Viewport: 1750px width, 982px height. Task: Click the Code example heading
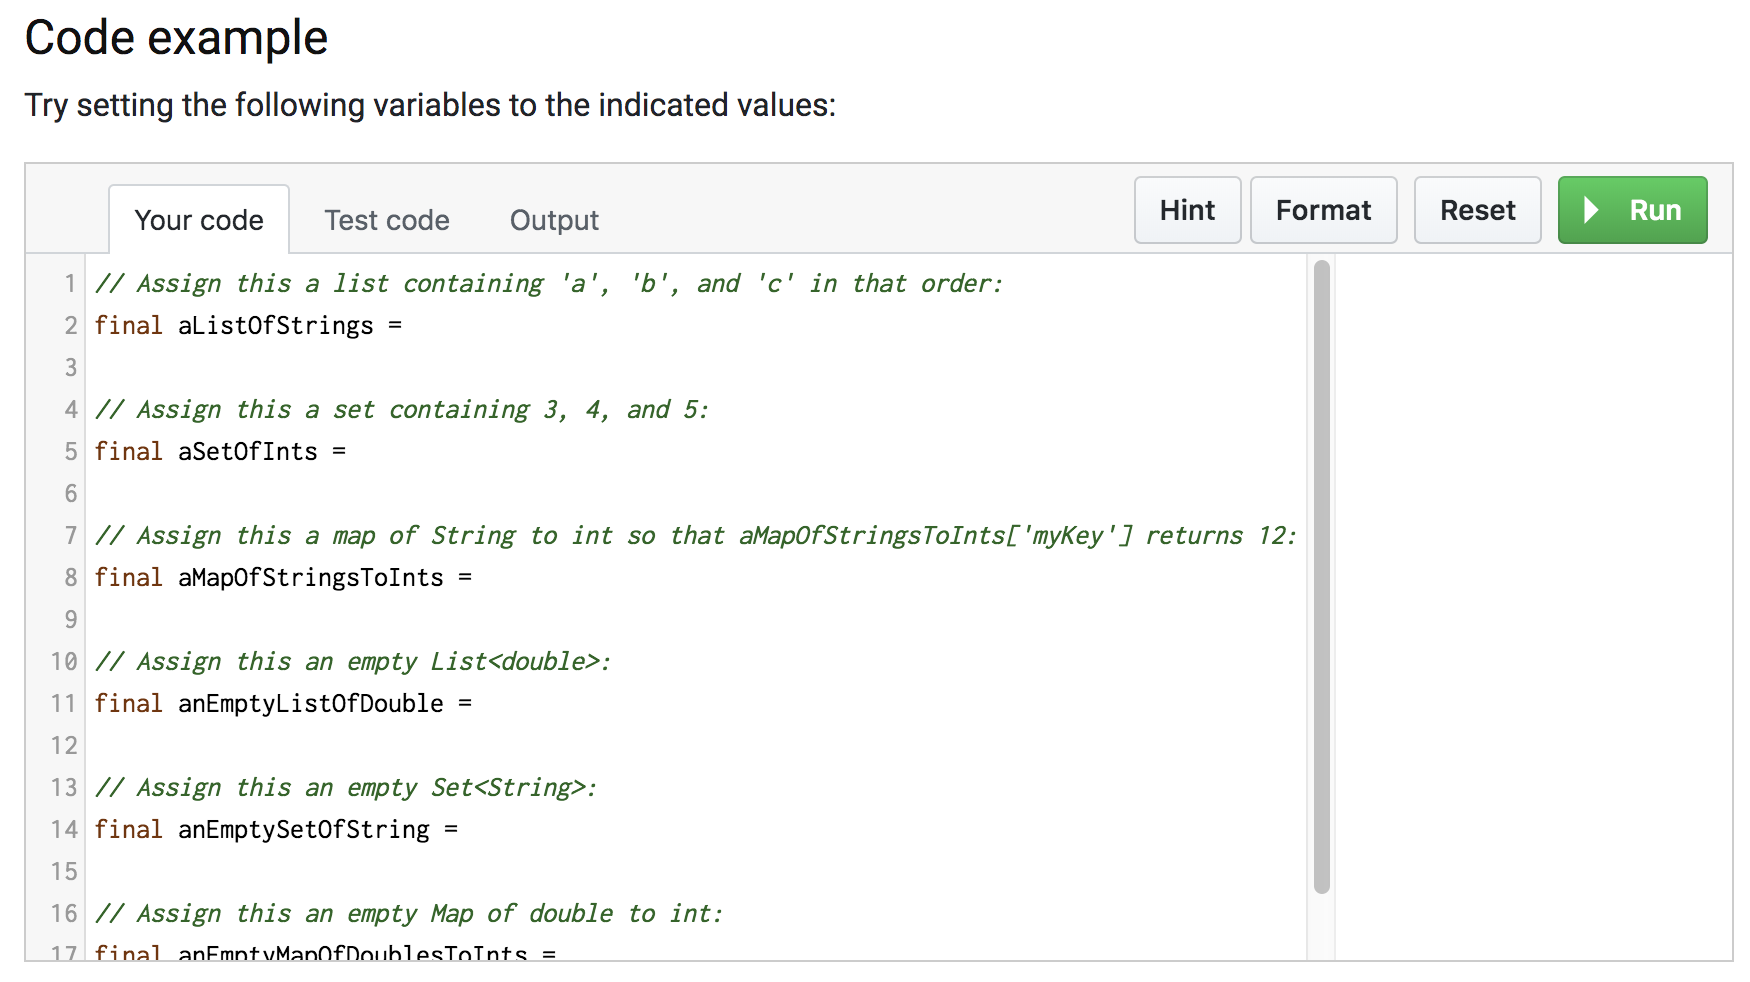point(177,37)
